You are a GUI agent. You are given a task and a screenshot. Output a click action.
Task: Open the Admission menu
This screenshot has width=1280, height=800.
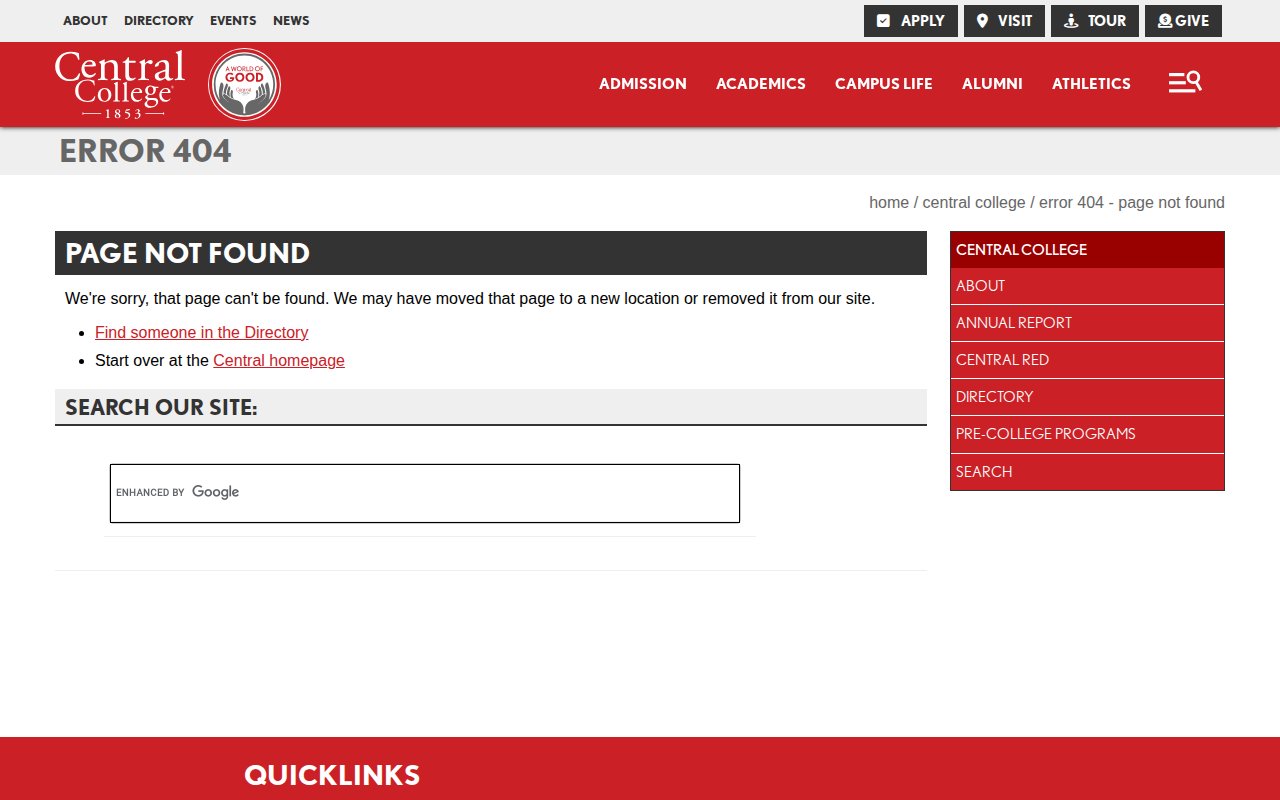[642, 84]
